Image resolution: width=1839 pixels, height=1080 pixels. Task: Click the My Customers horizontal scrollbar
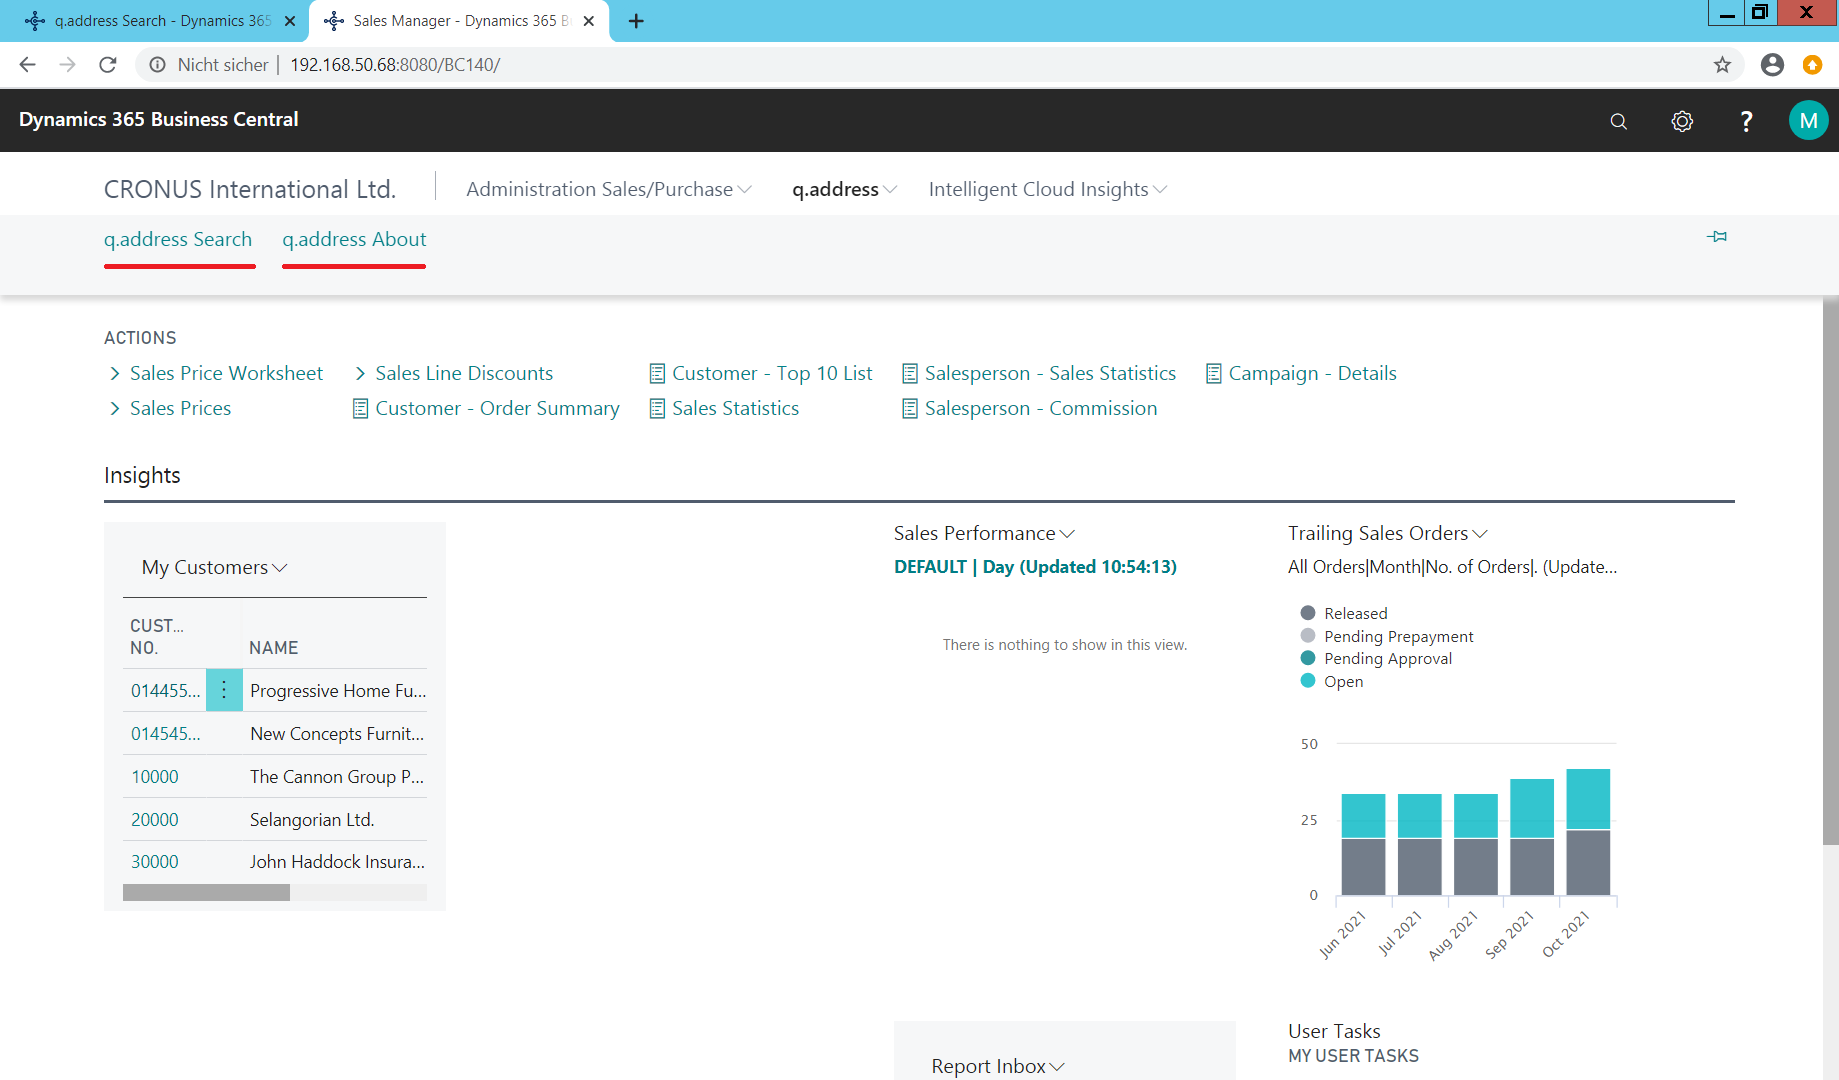coord(206,893)
